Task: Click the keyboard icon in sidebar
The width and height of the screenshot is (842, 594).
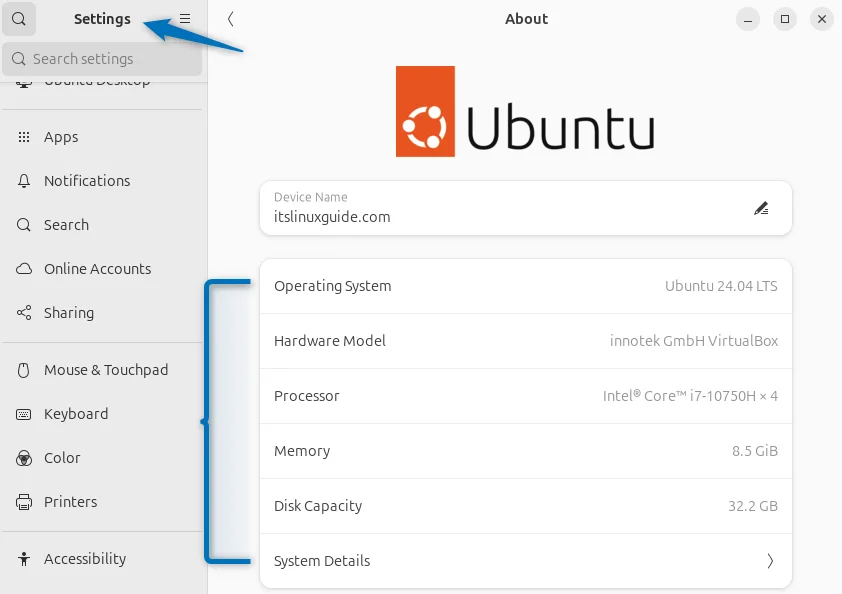Action: (24, 414)
